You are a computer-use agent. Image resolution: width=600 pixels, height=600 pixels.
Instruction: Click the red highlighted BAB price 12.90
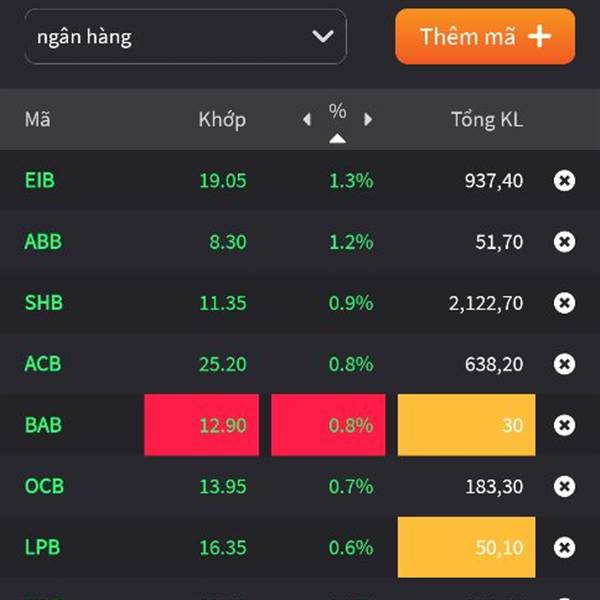[x=202, y=425]
